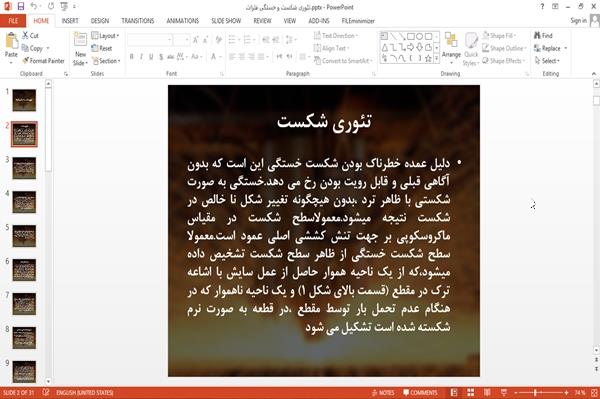600x399 pixels.
Task: Open the Align Text dropdown
Action: 332,48
